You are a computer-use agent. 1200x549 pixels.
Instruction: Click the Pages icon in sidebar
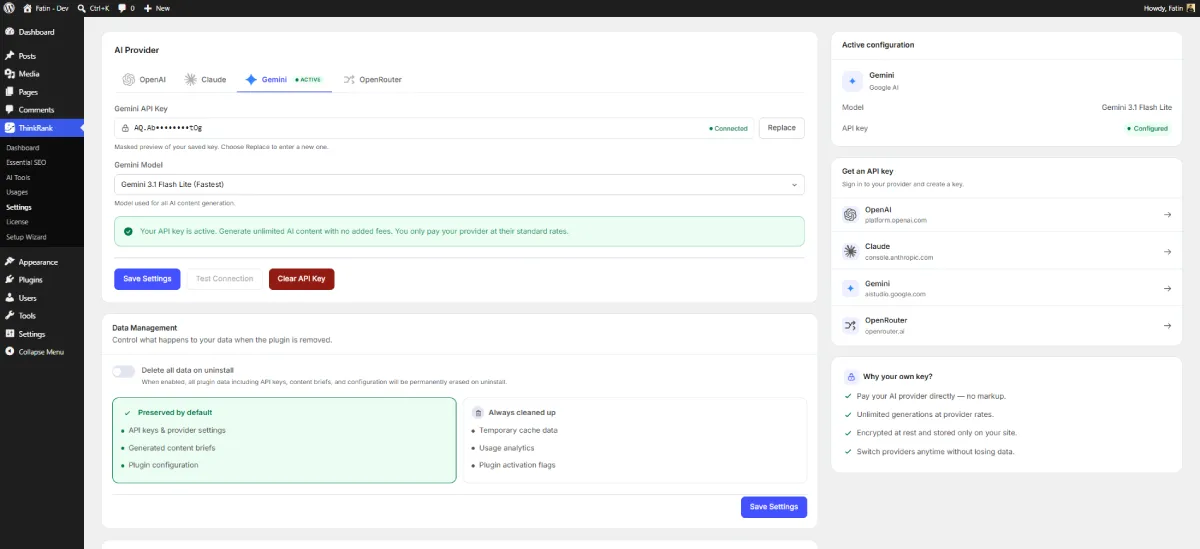click(x=10, y=92)
